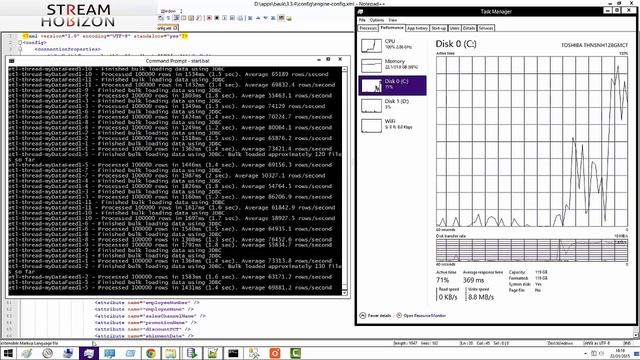Click 'ANSI as UTF-8' encoding in status bar
This screenshot has width=640, height=360.
point(597,343)
